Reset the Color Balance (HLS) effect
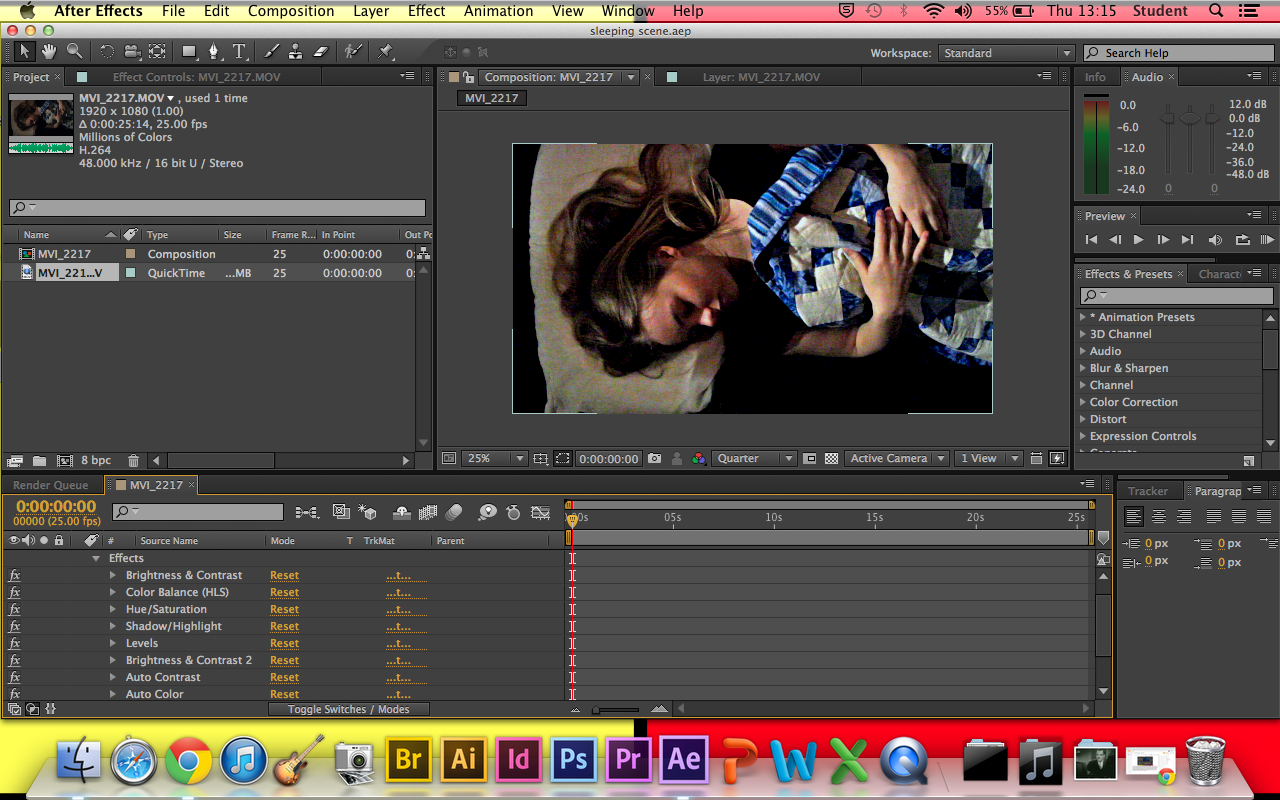Image resolution: width=1280 pixels, height=800 pixels. [284, 592]
